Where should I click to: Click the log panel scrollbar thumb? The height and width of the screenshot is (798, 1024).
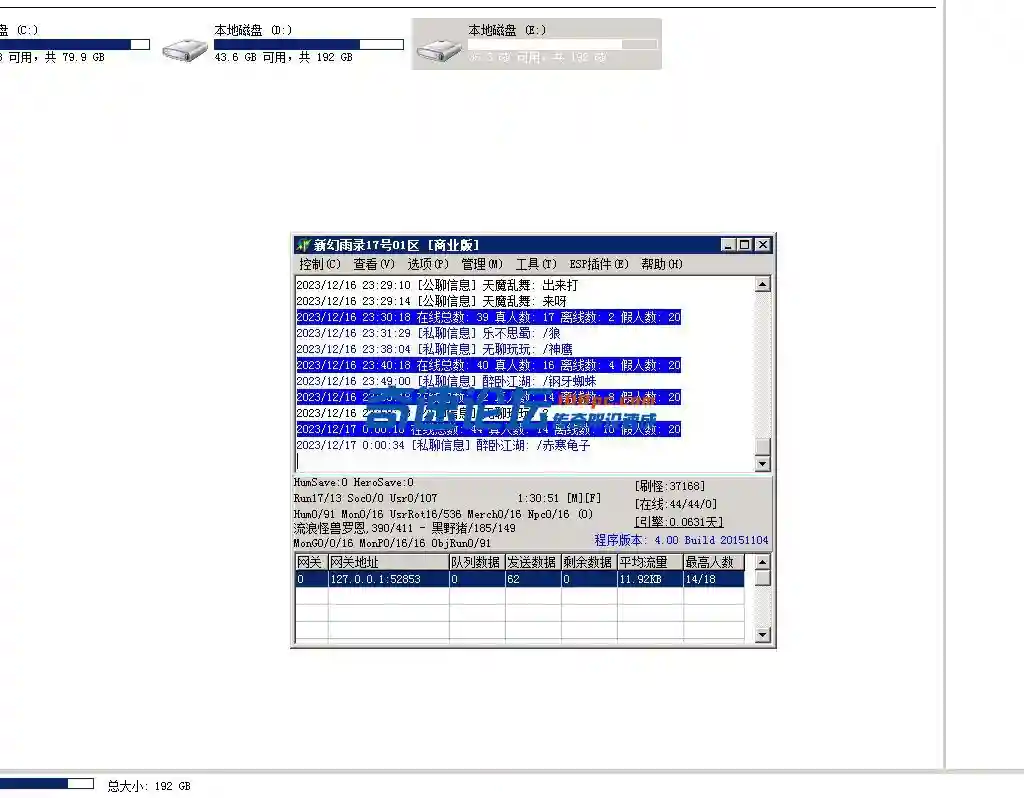[x=762, y=447]
